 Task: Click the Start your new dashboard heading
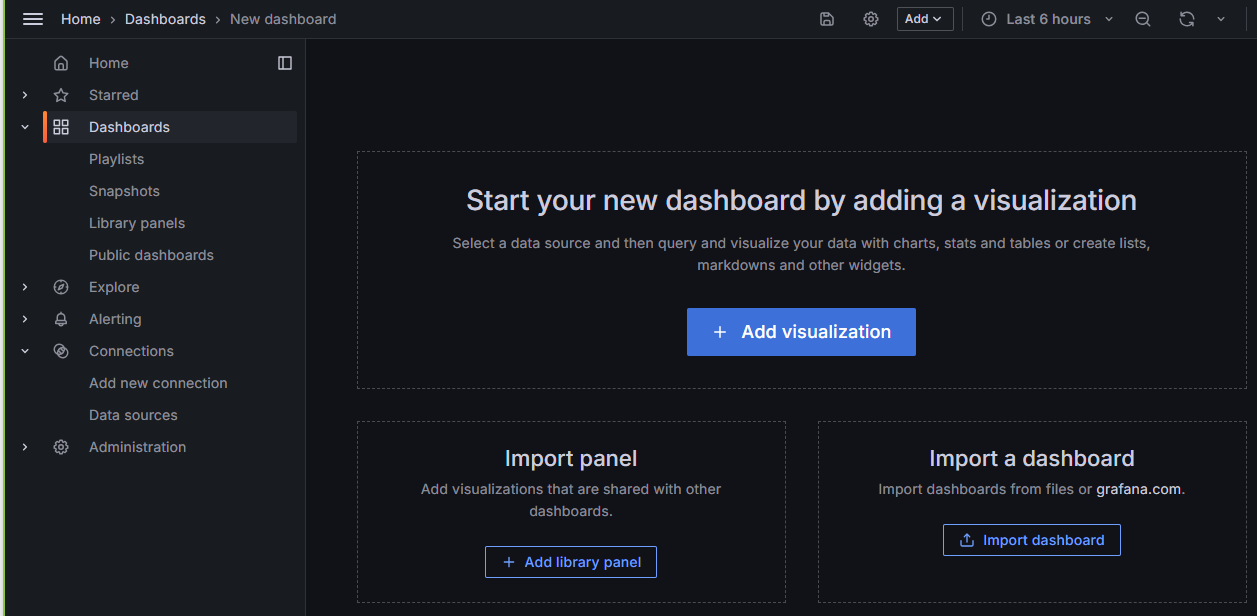click(801, 200)
